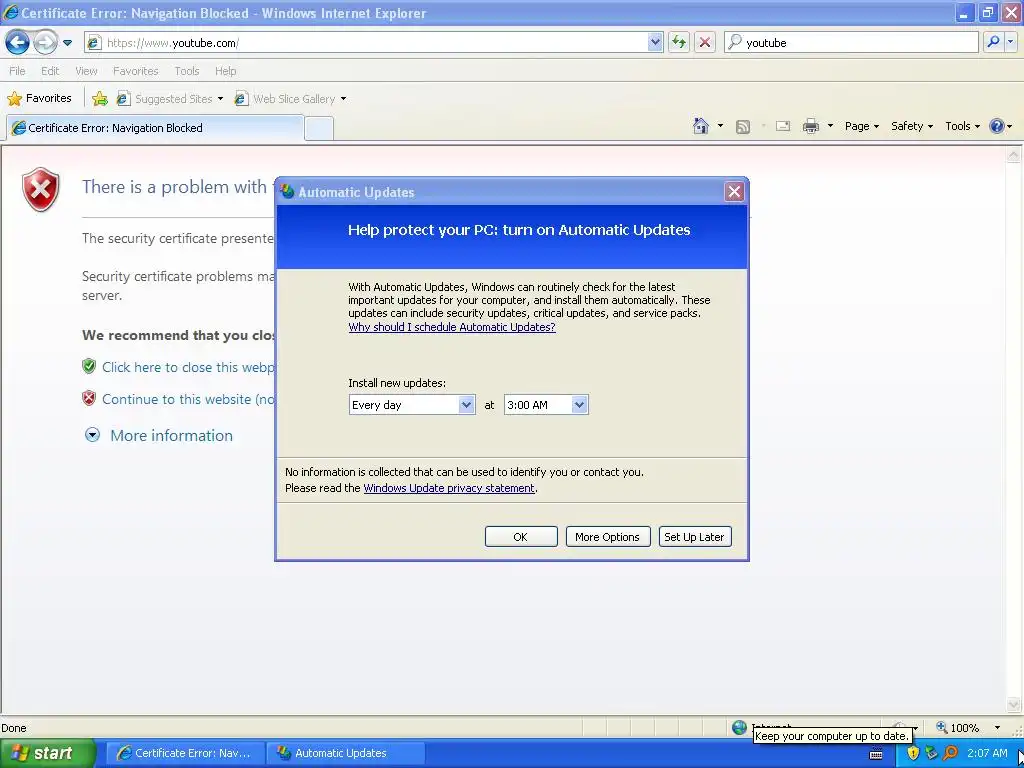
Task: Expand More information section
Action: 159,436
